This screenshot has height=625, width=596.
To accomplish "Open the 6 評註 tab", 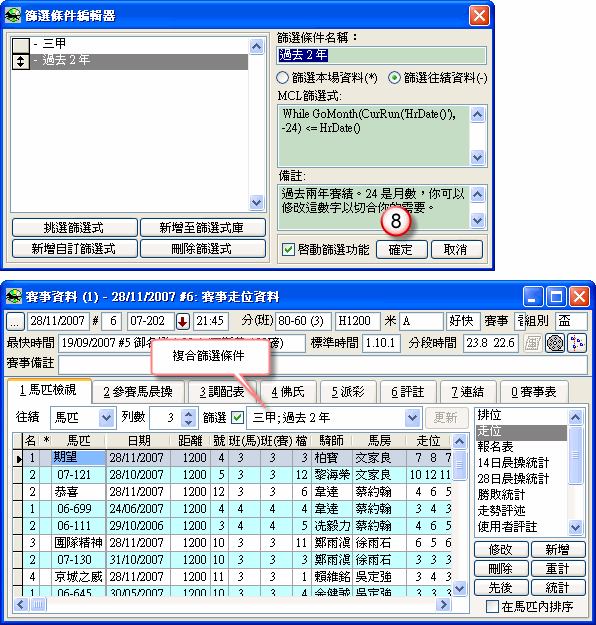I will 407,392.
